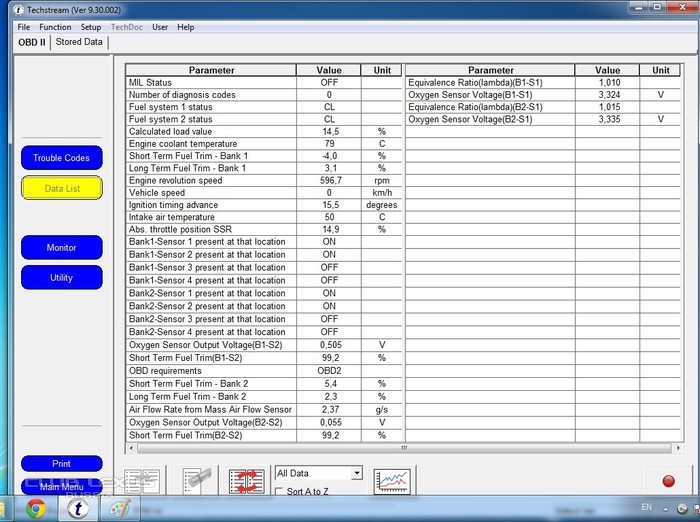Open the Paint app from taskbar
Screen dimensions: 700x522
118,508
